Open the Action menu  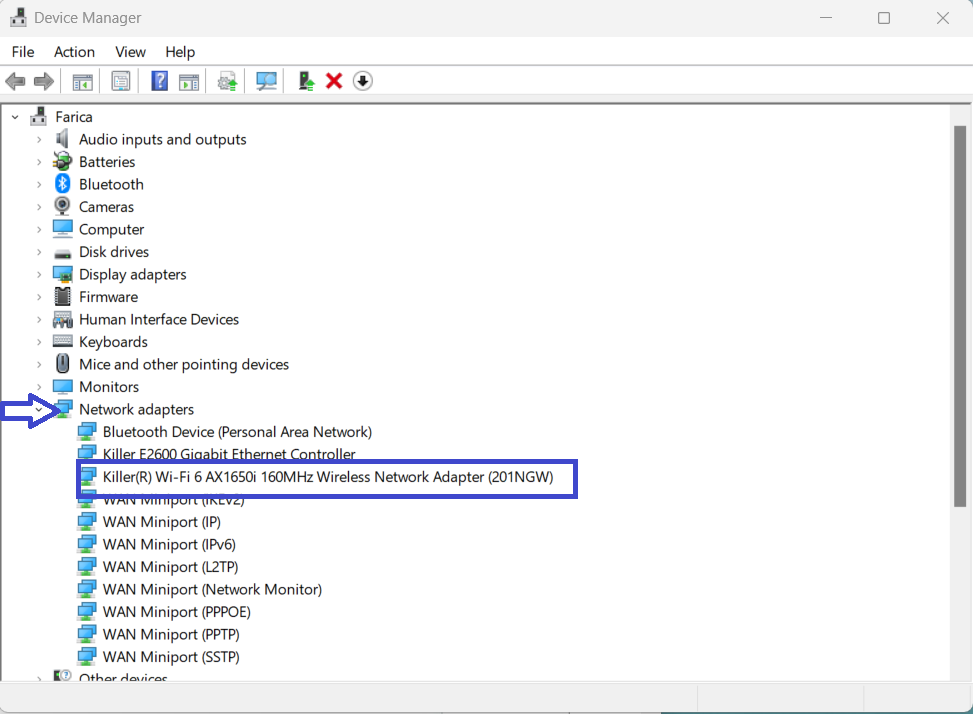(74, 51)
